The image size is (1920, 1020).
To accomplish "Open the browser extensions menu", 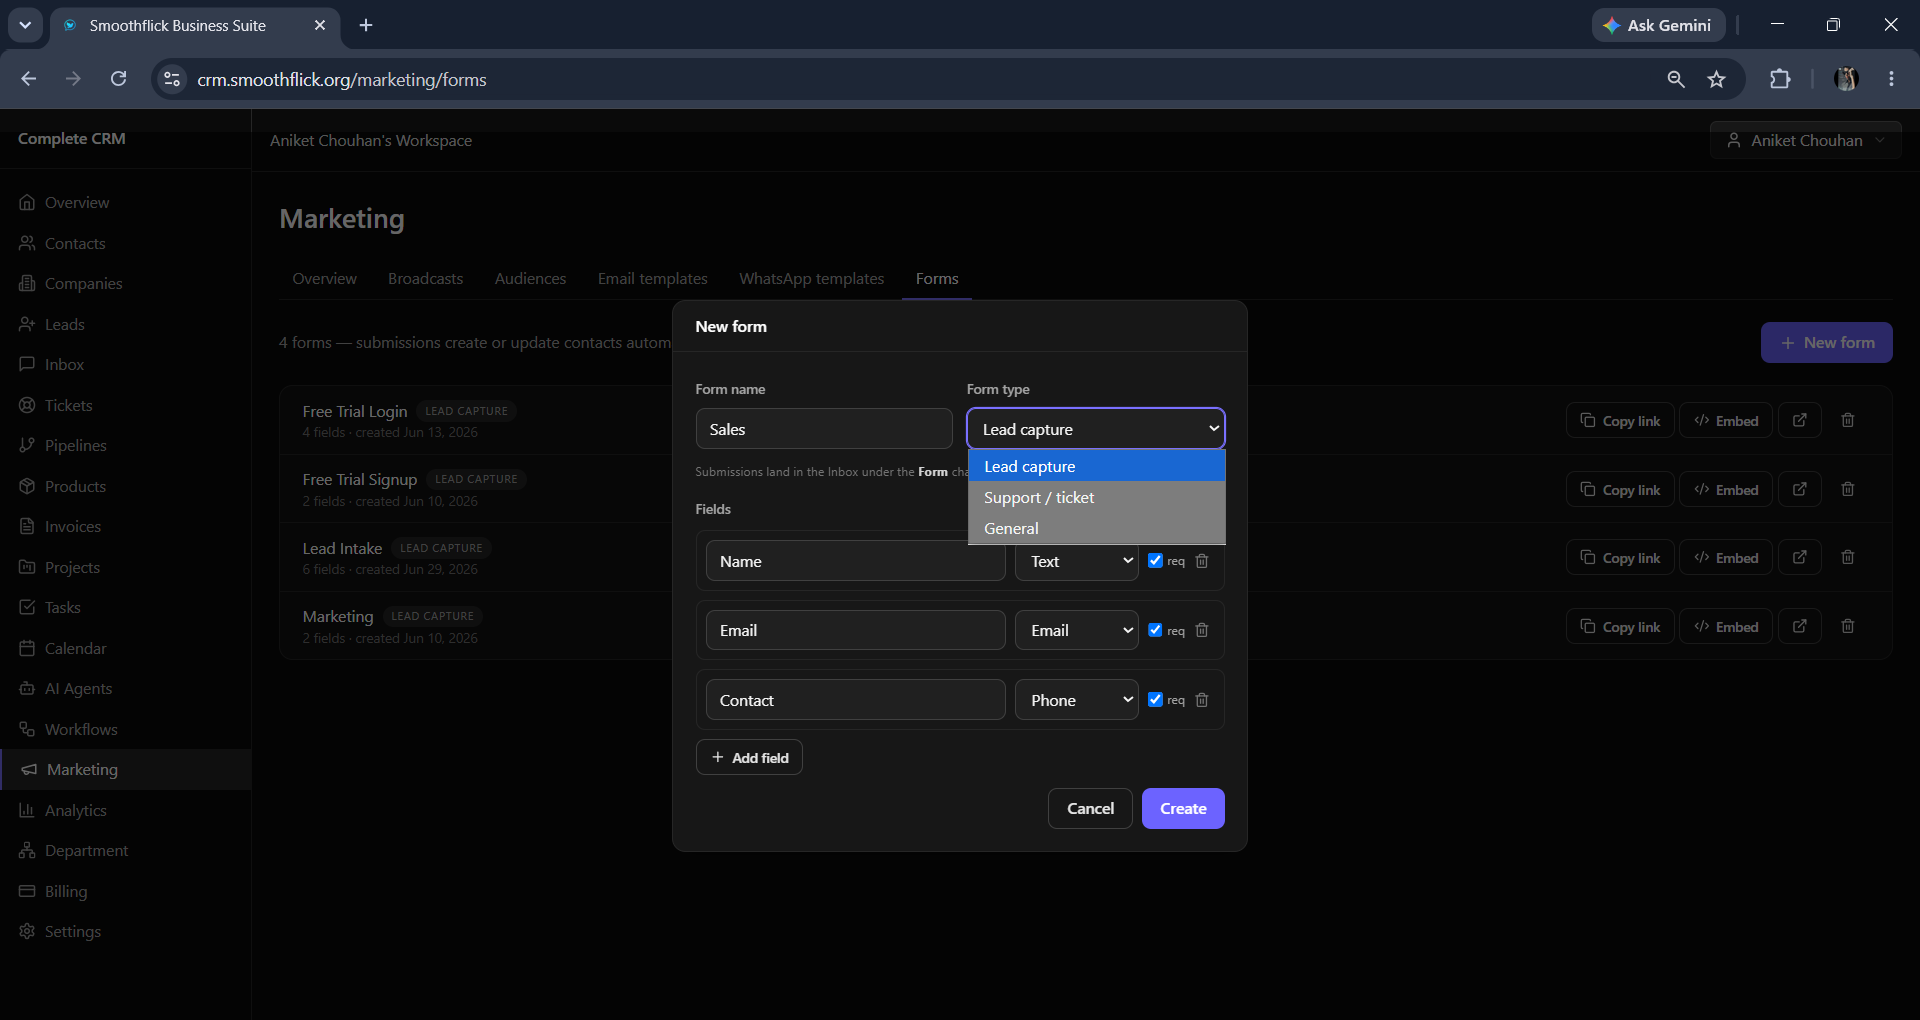I will pos(1780,79).
